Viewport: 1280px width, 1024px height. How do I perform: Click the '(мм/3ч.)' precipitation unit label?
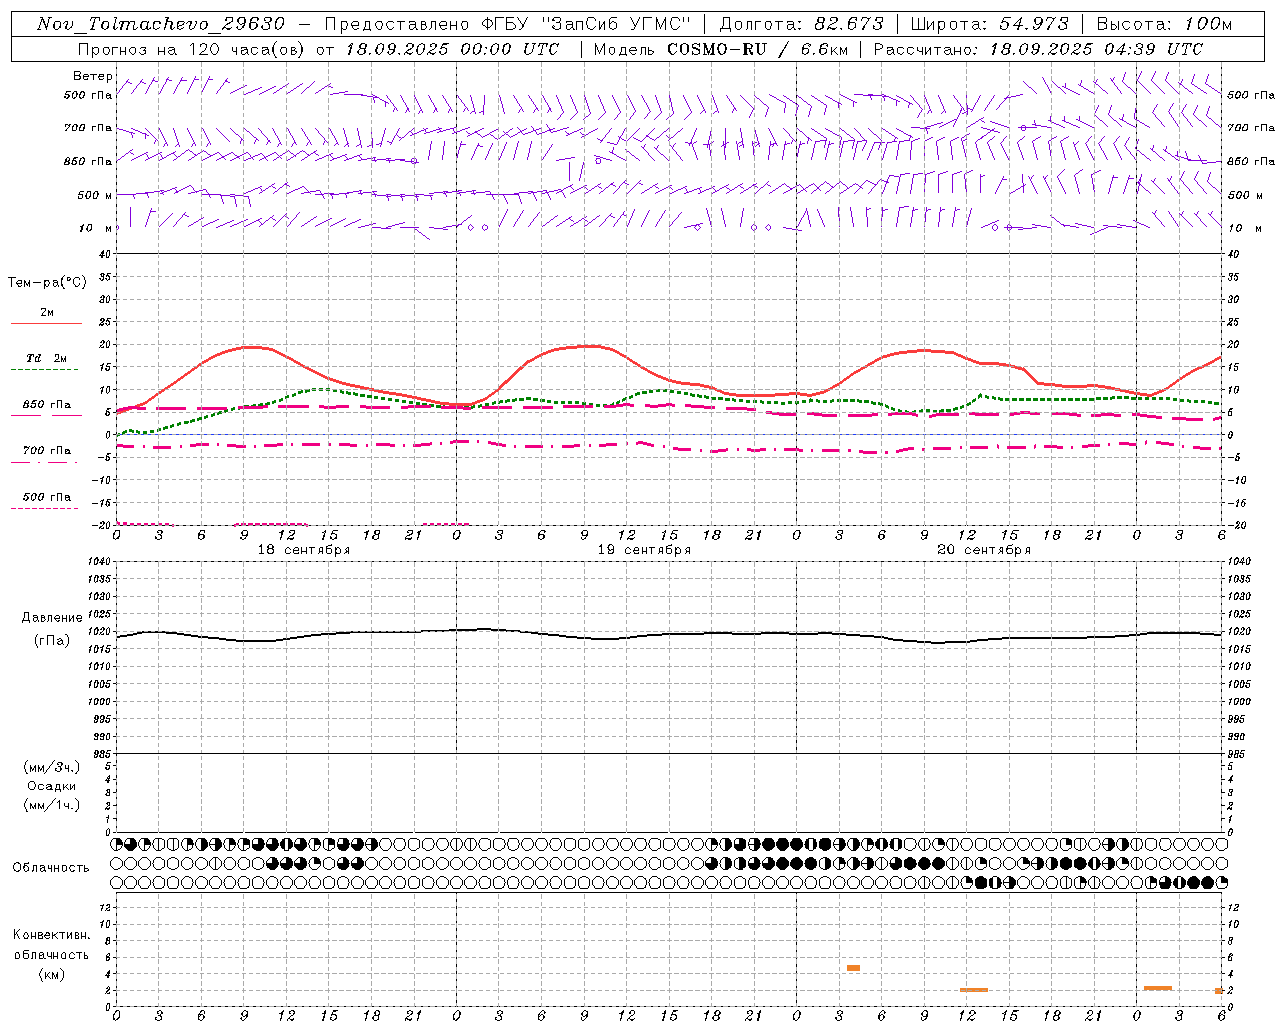point(52,767)
